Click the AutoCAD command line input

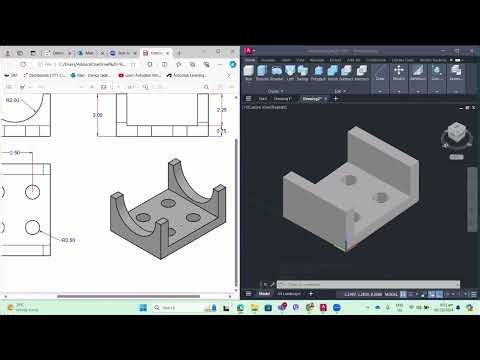(368, 284)
